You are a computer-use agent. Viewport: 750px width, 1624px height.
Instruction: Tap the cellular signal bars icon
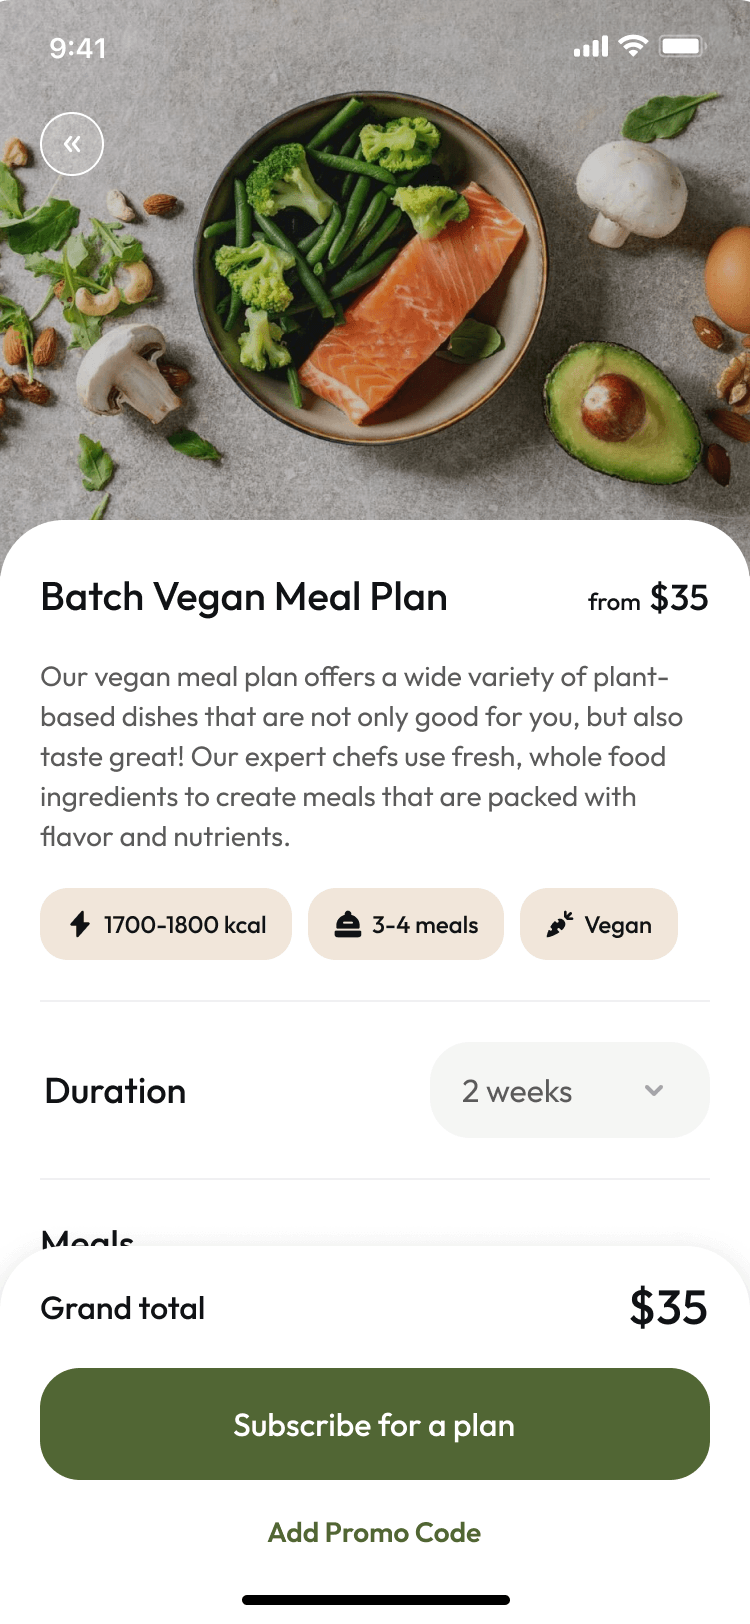pyautogui.click(x=590, y=47)
